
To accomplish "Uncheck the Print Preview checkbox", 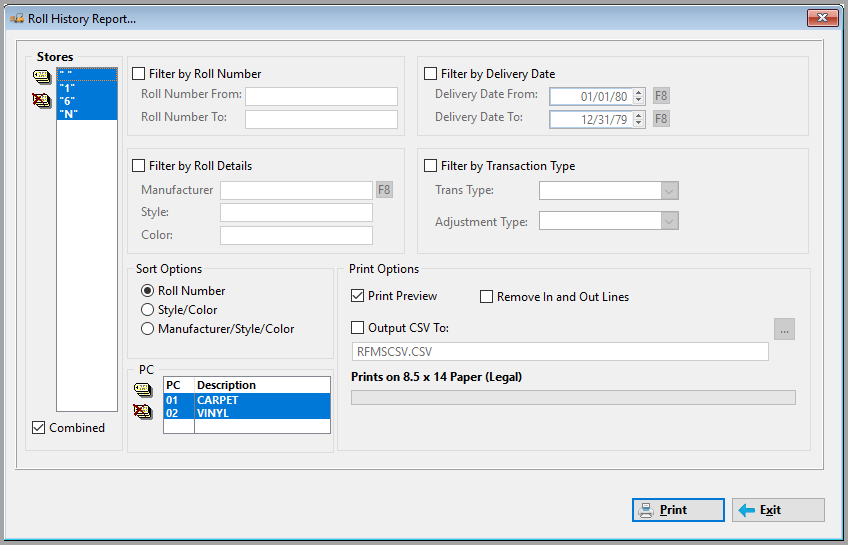I will [x=357, y=296].
